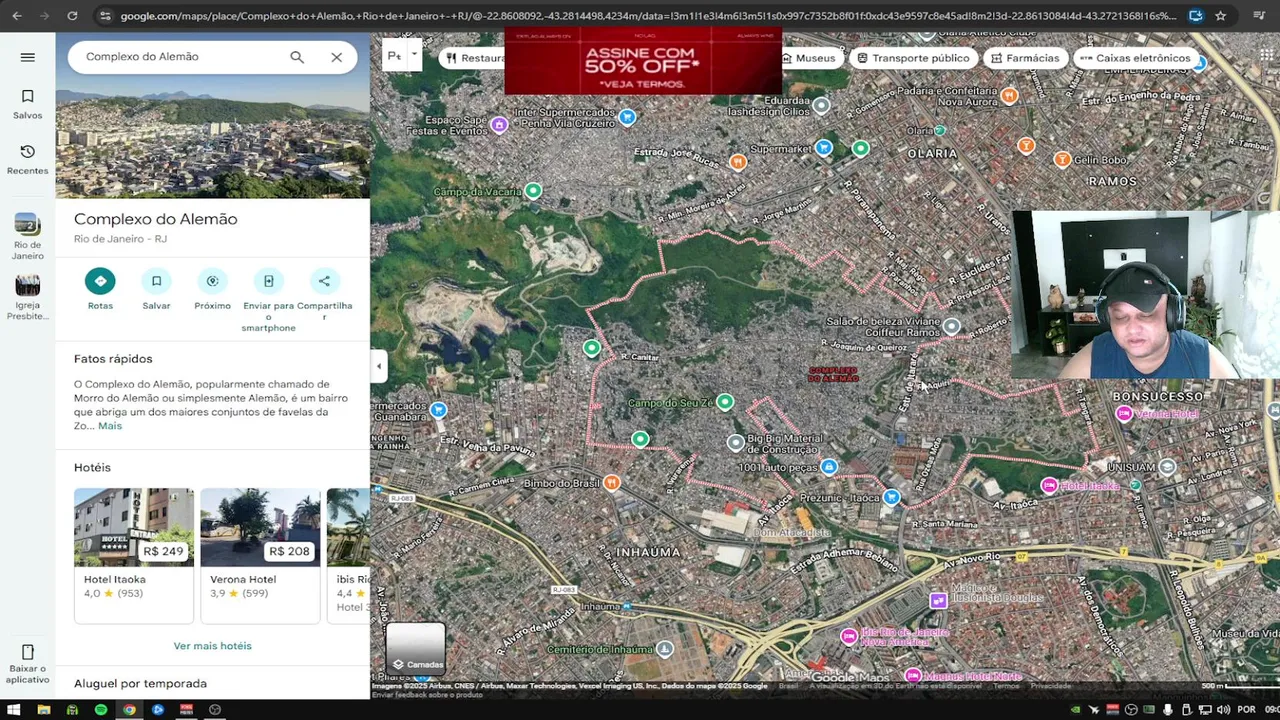The image size is (1280, 720).
Task: Click the Prezunic - Itaoca pin
Action: pyautogui.click(x=892, y=497)
